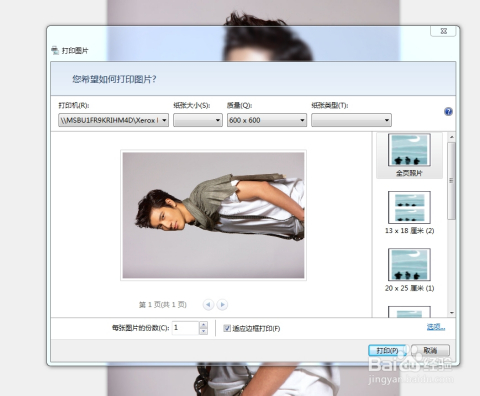Close the print pictures dialog
The height and width of the screenshot is (396, 480).
tap(444, 31)
